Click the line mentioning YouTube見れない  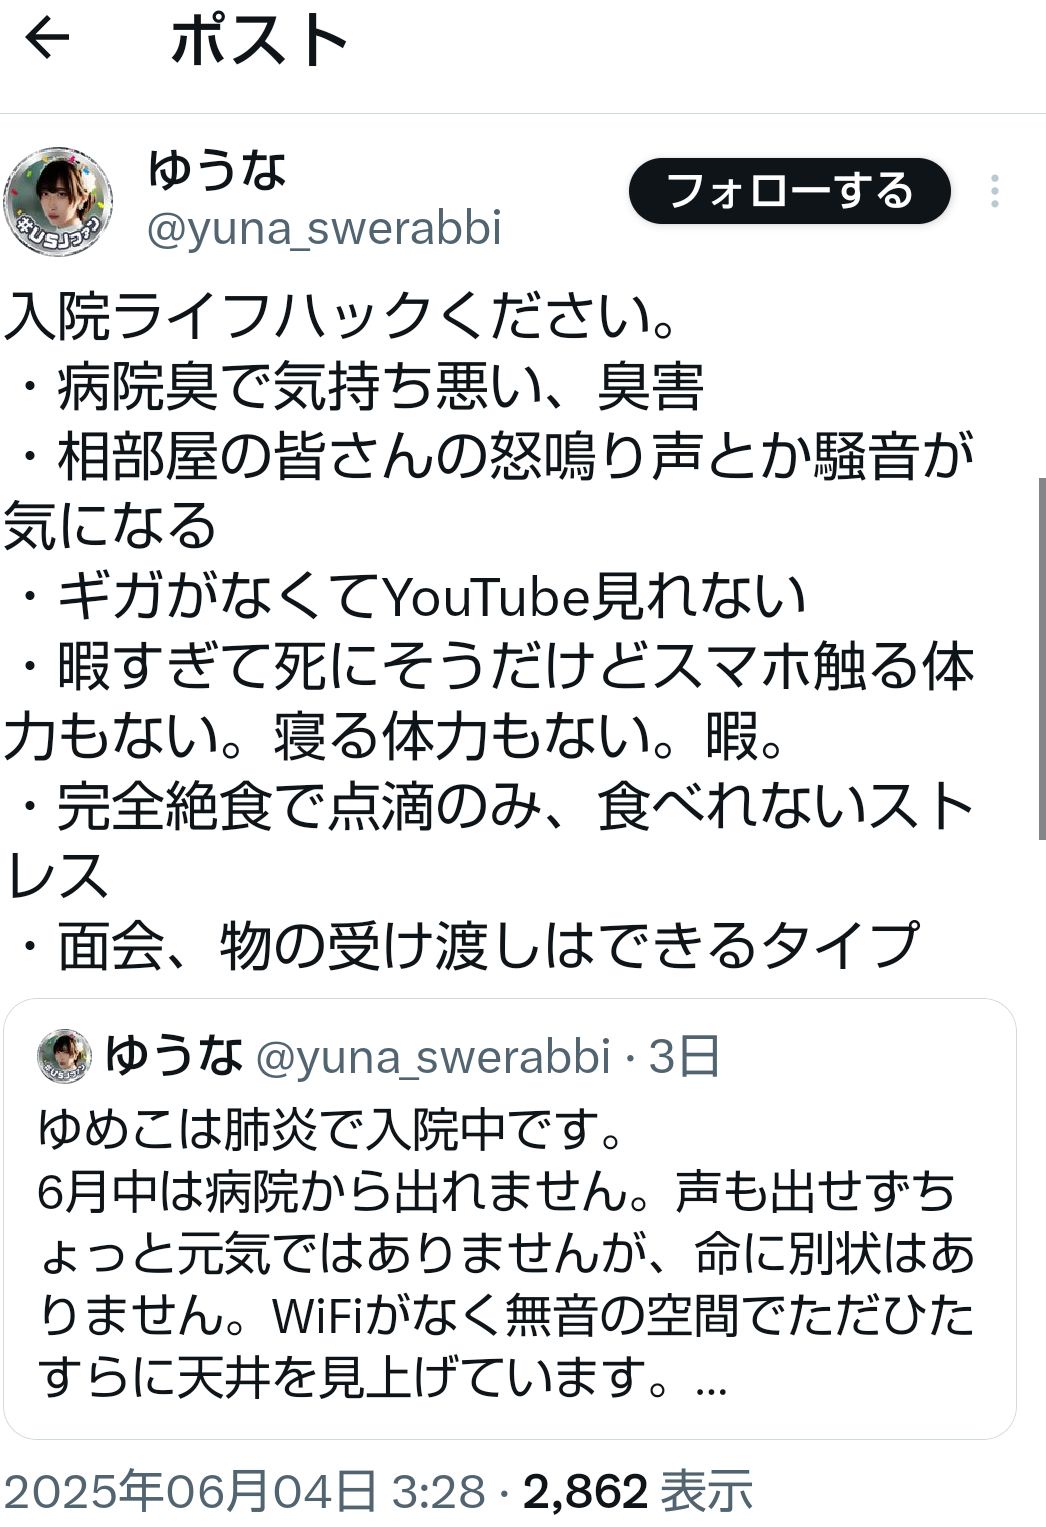[412, 596]
